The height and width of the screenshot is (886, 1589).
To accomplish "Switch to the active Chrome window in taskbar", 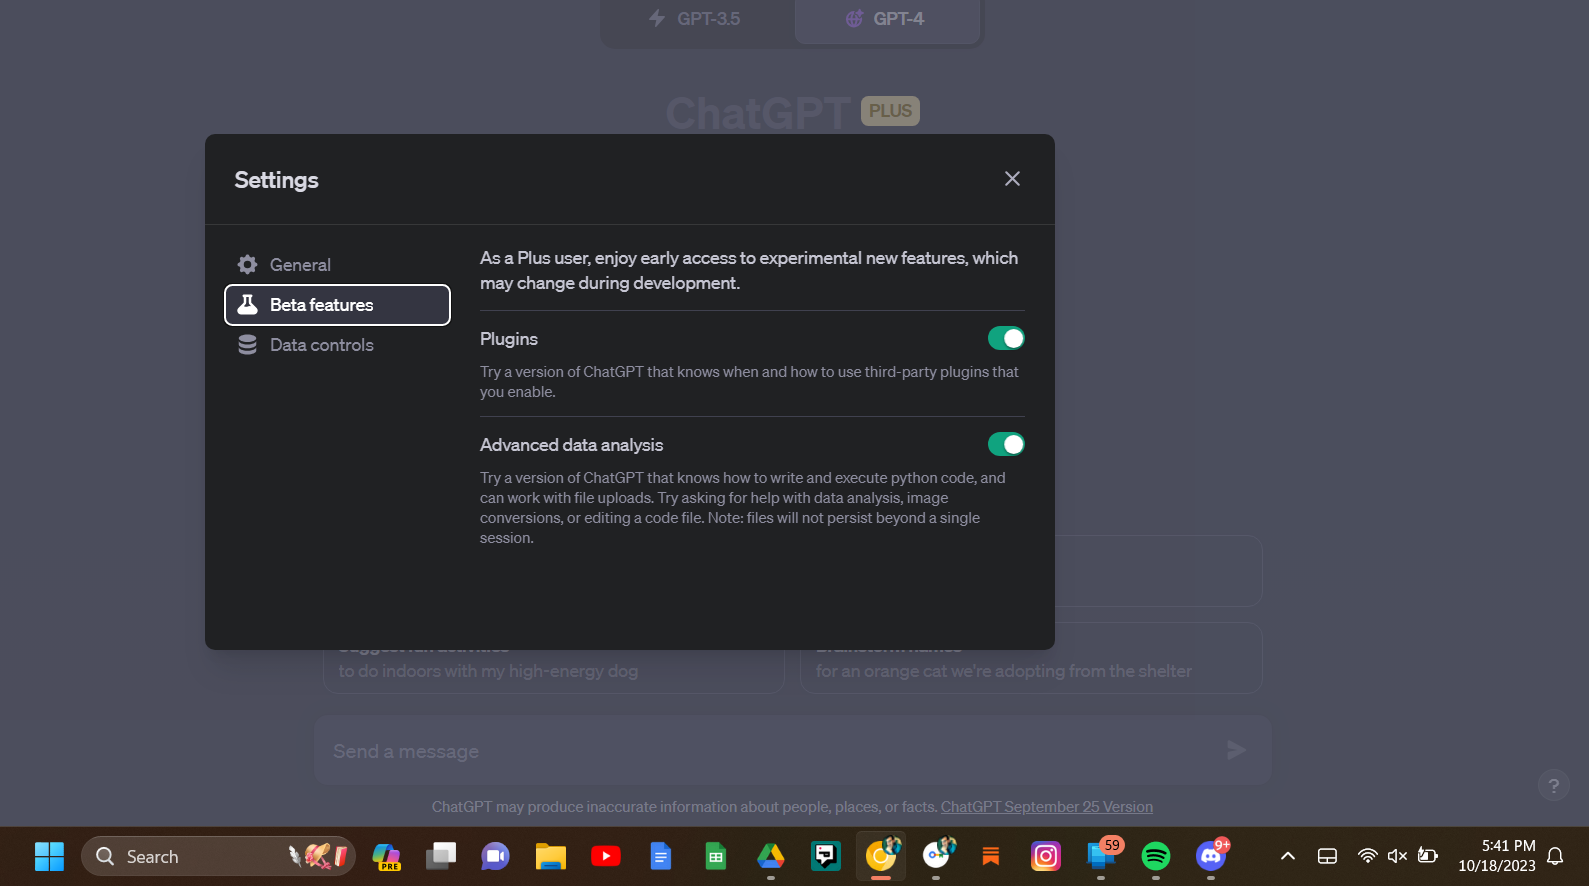I will point(881,857).
